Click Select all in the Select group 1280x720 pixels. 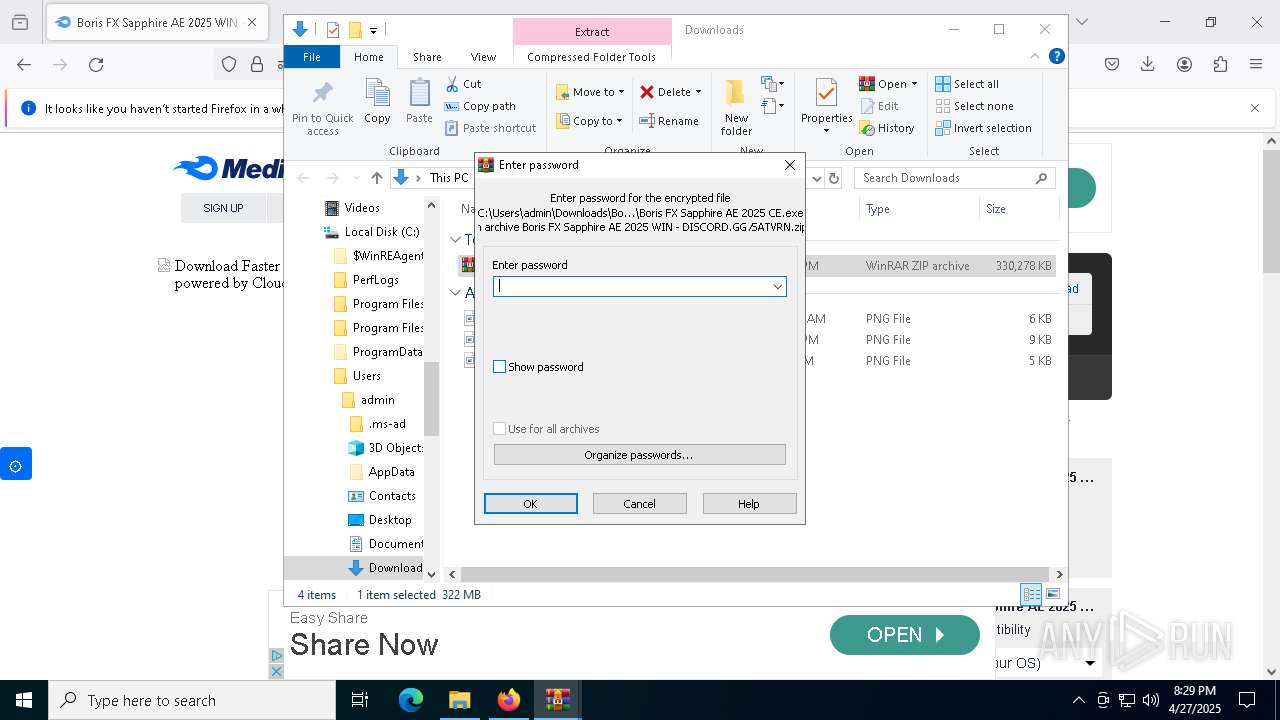(967, 84)
